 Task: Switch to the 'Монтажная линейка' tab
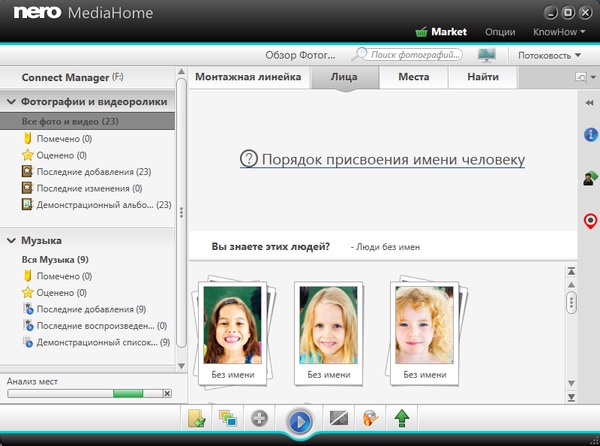click(247, 77)
